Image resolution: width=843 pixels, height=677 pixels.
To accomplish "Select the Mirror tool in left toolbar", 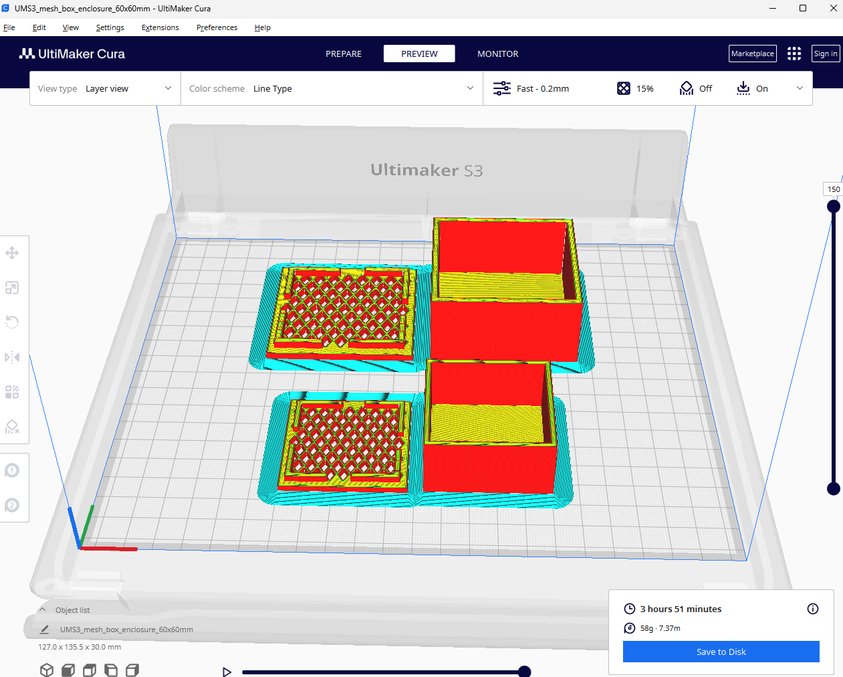I will coord(12,357).
